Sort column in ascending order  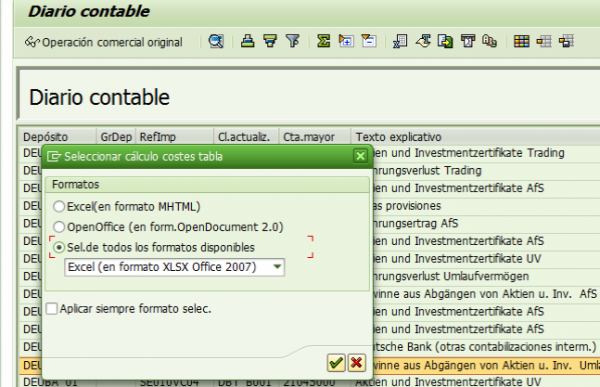click(x=248, y=41)
